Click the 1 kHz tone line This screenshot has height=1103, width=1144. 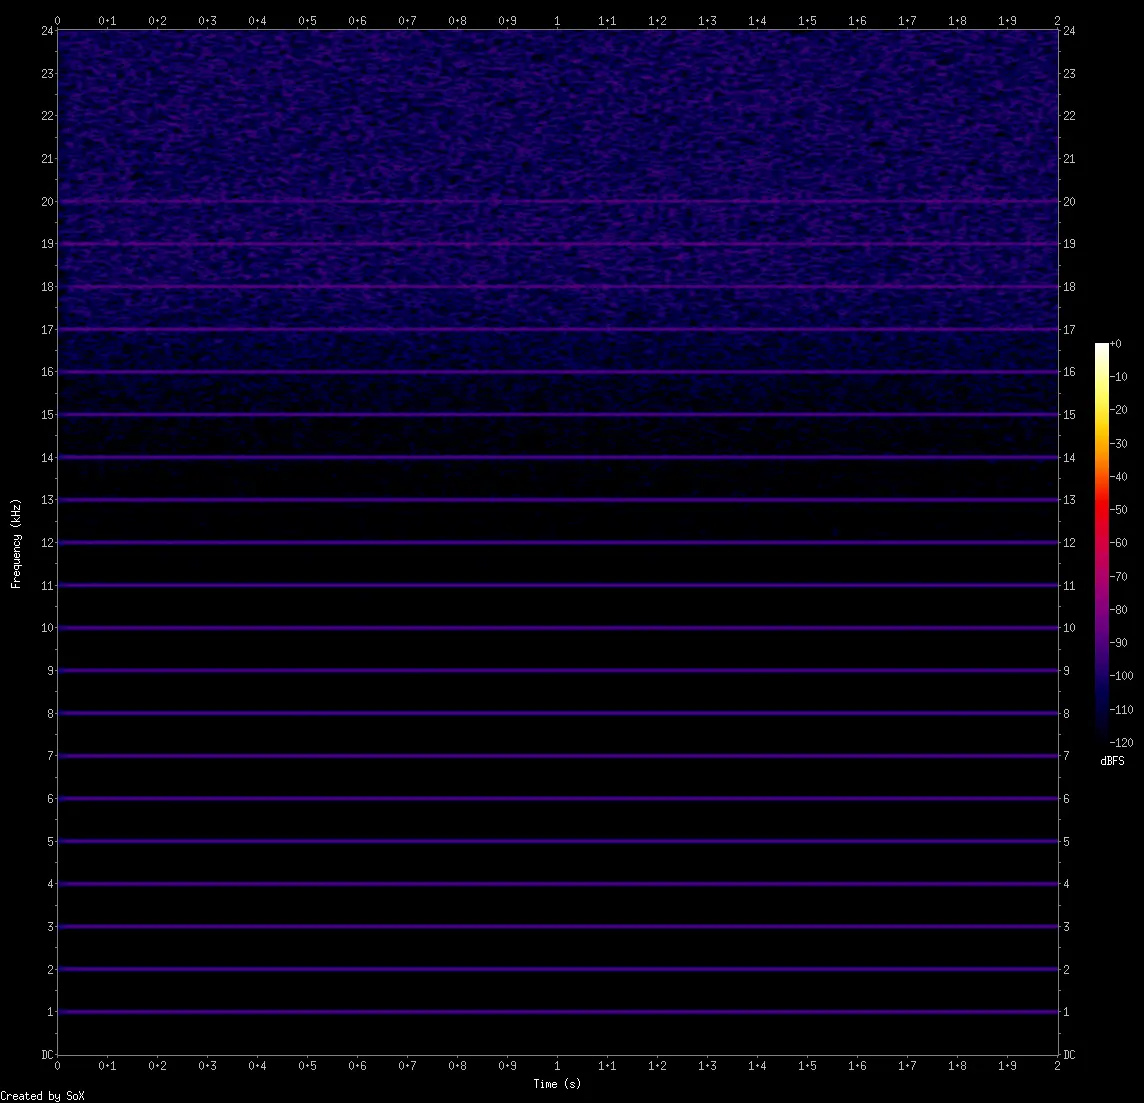click(x=557, y=1012)
